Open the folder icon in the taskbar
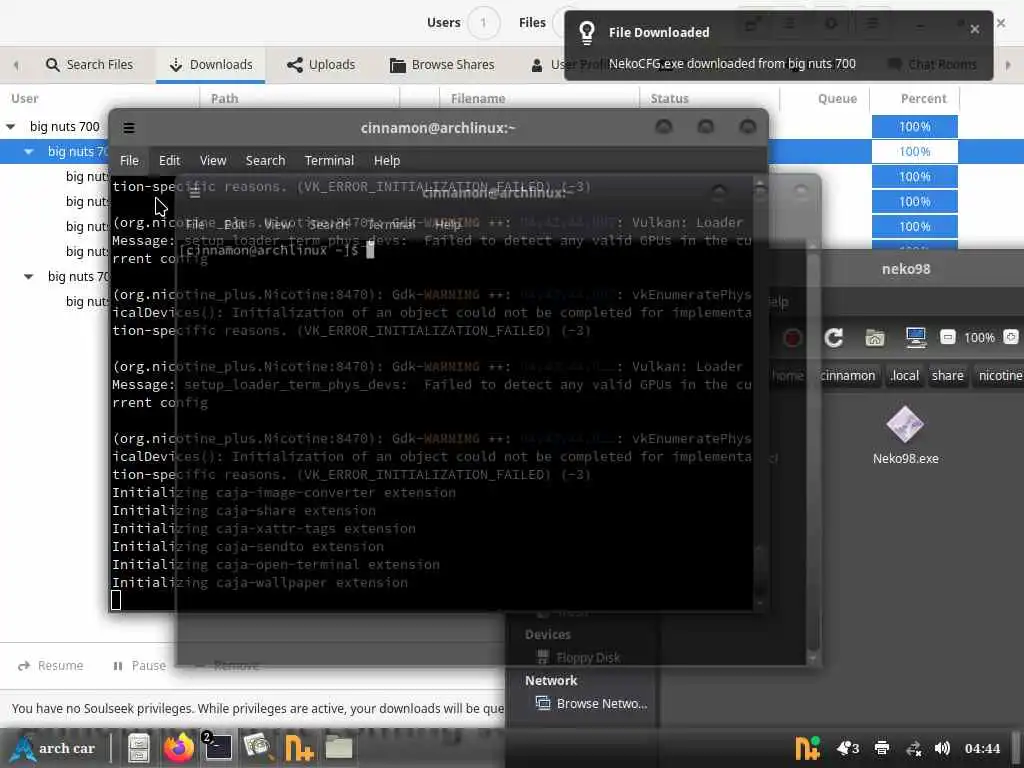 coord(339,748)
